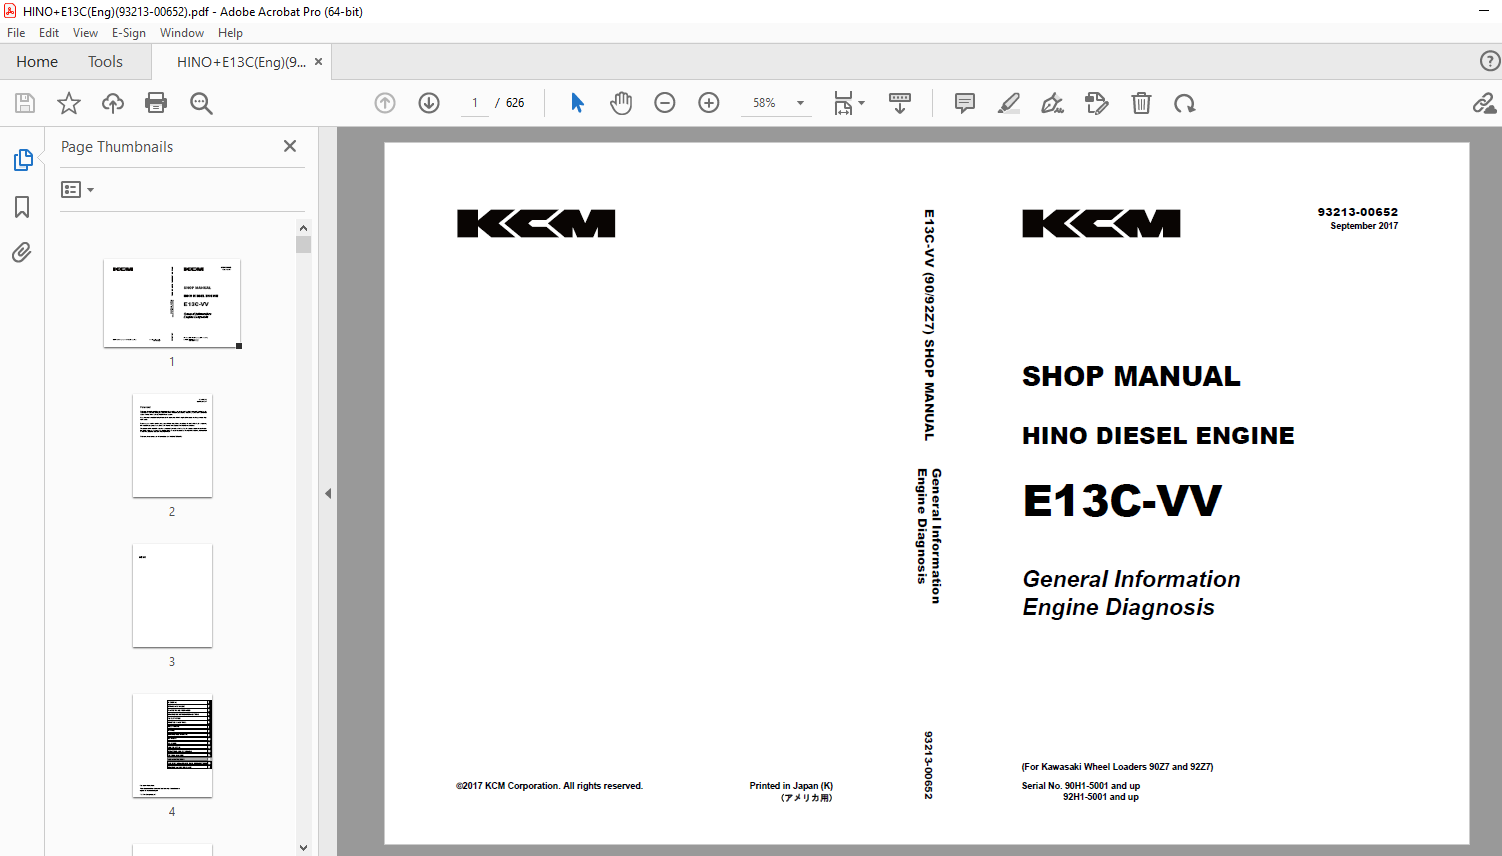Select the HINO+E13C document tab
The width and height of the screenshot is (1502, 856).
point(241,62)
